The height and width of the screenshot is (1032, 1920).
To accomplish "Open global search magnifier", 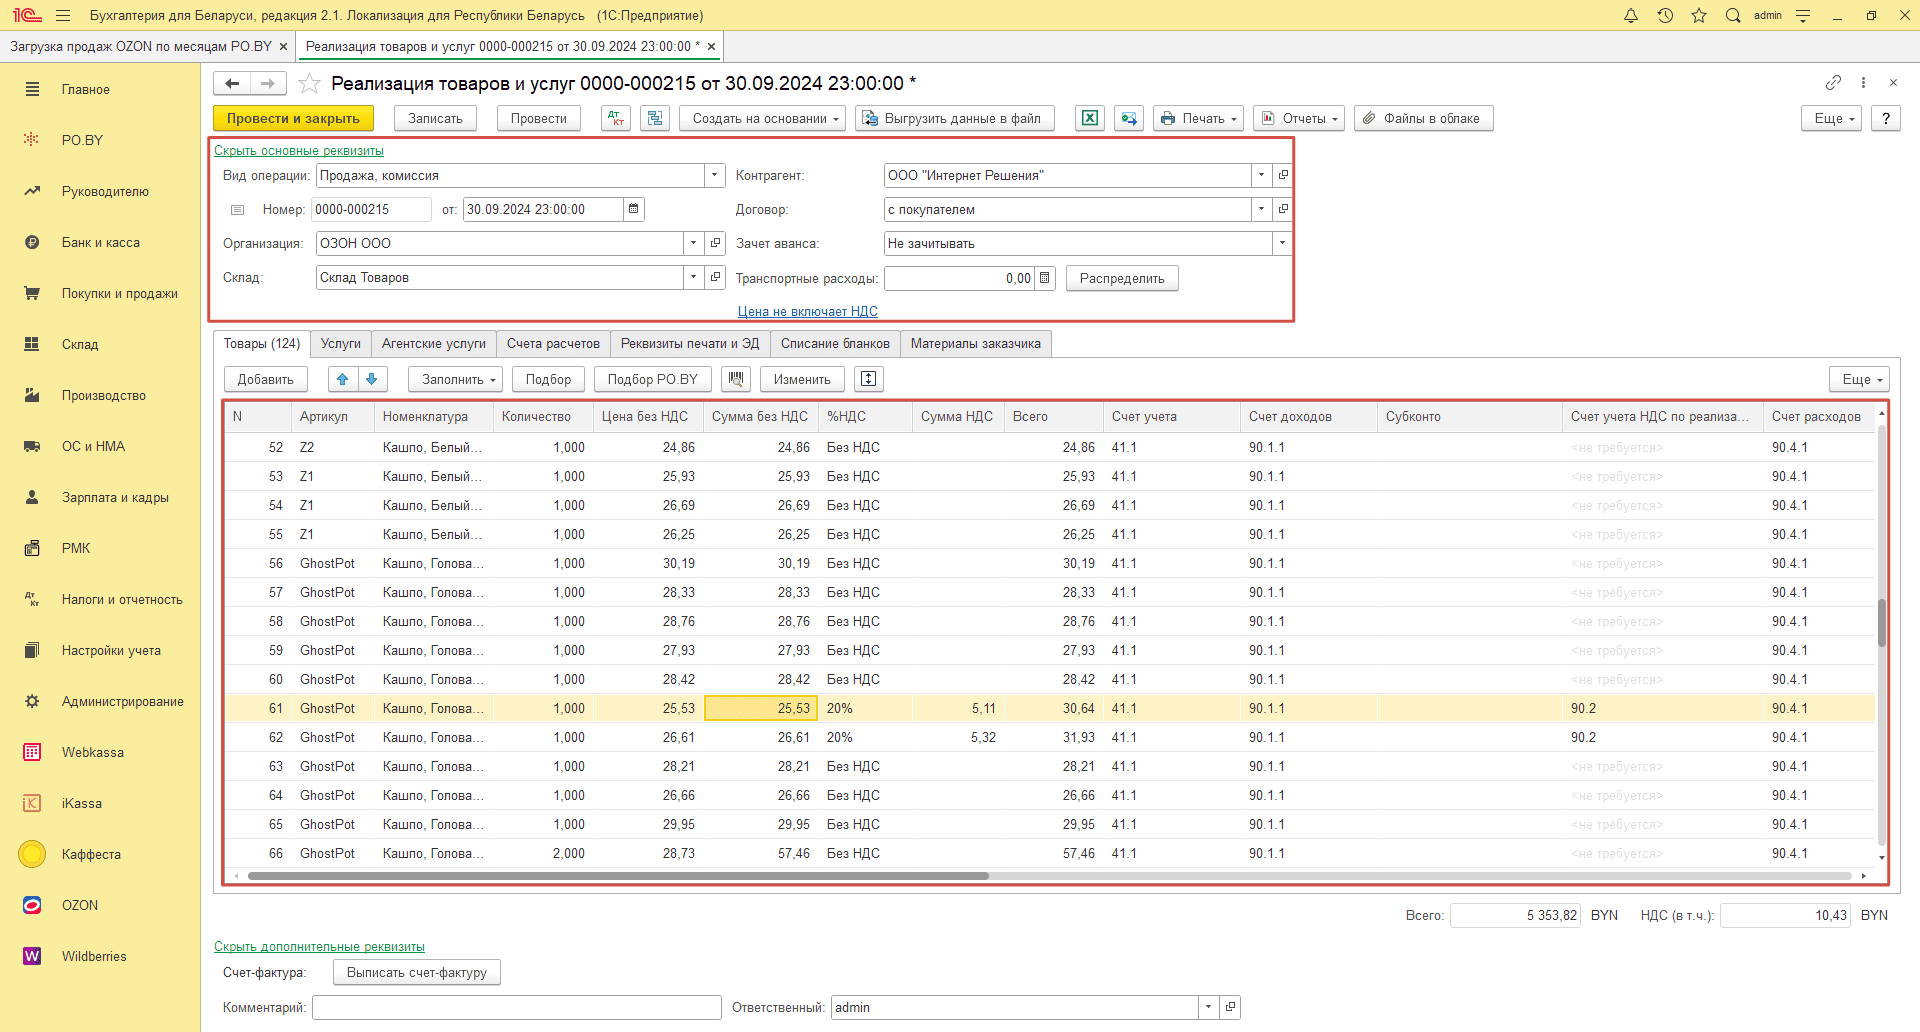I will coord(1733,15).
